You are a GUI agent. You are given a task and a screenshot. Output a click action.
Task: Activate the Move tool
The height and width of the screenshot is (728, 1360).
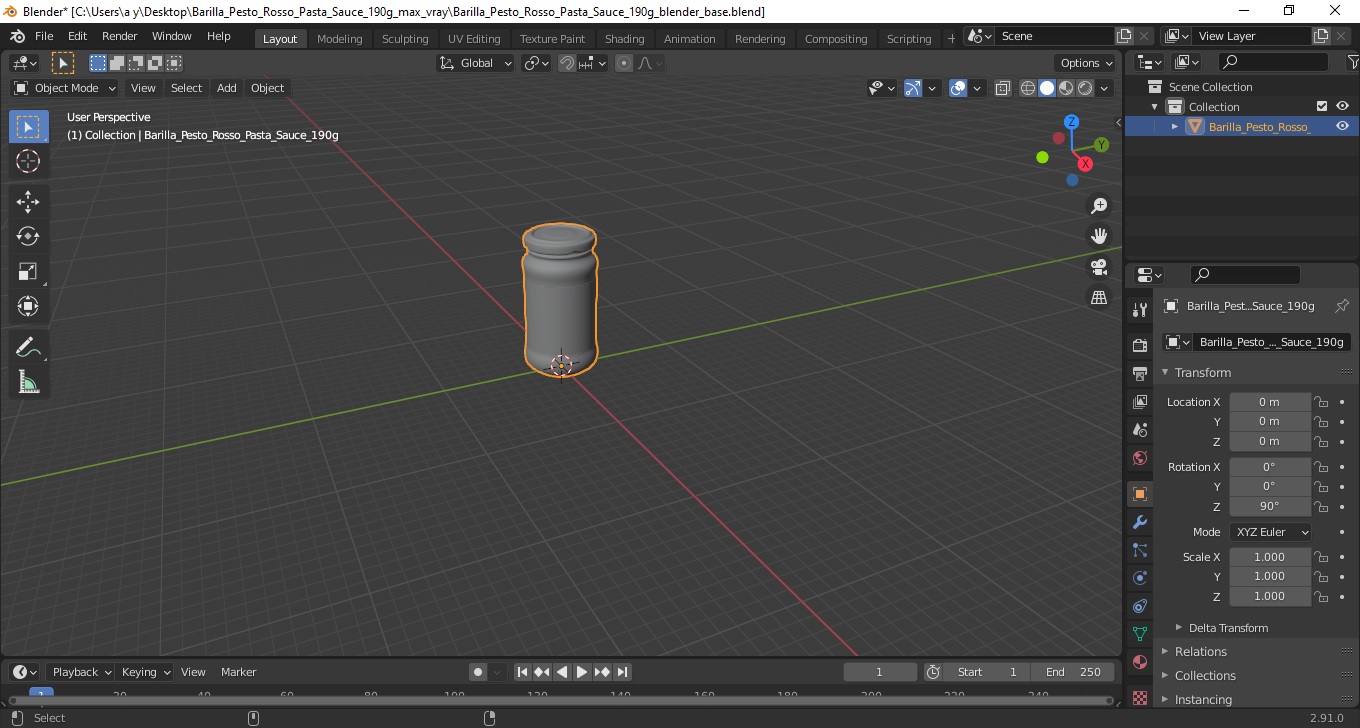tap(28, 202)
